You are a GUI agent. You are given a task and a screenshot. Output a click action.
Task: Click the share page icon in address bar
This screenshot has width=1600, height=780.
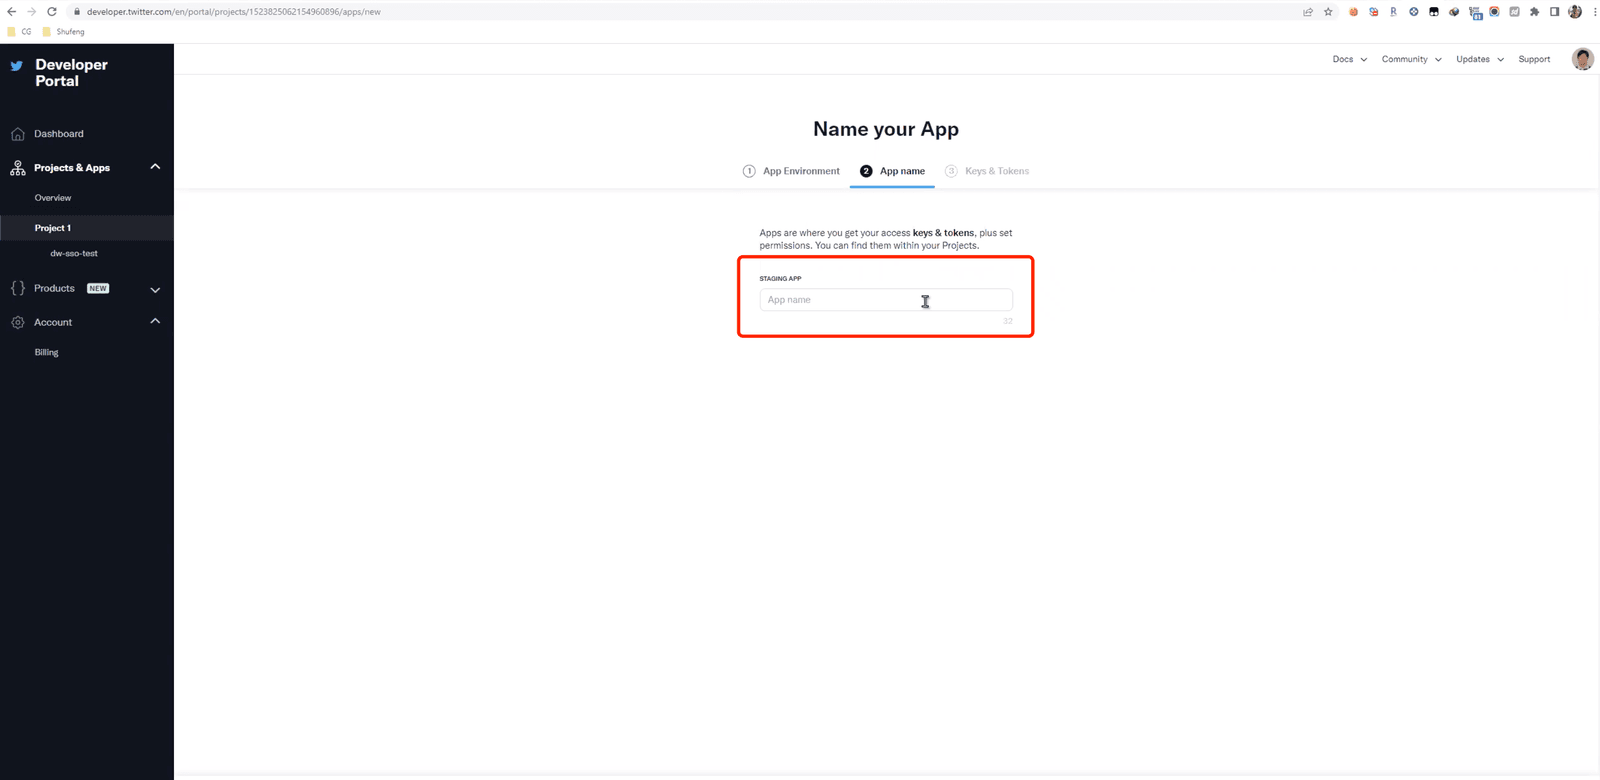(1308, 12)
